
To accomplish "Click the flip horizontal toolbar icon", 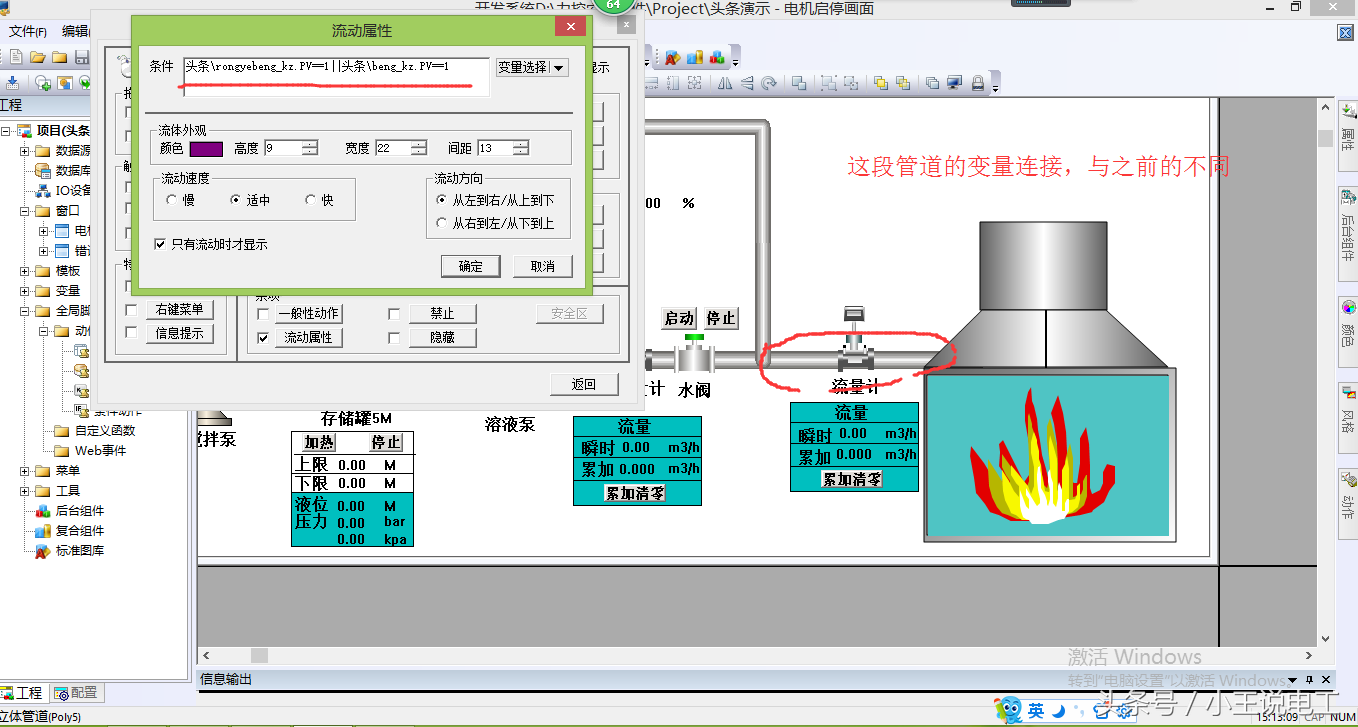I will (x=723, y=83).
